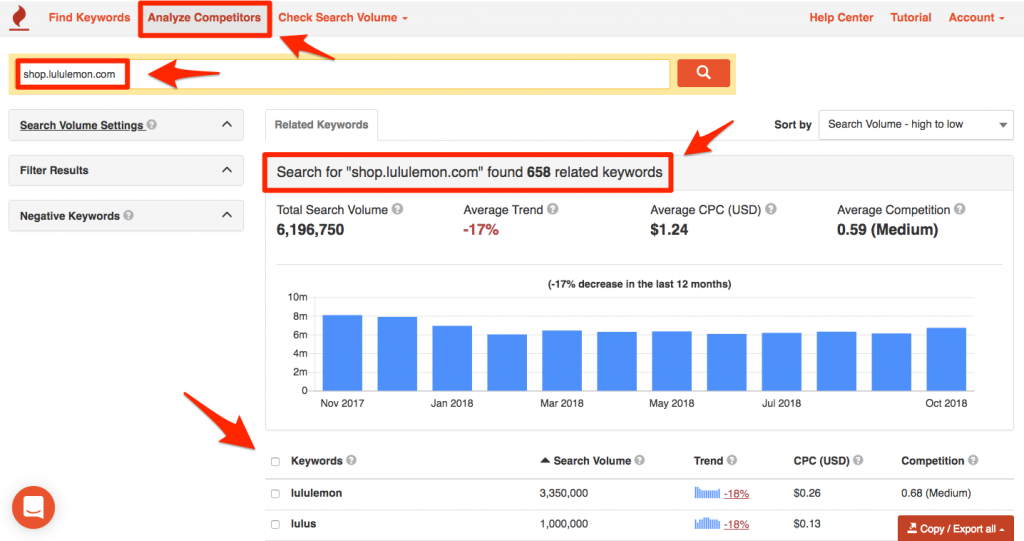Image resolution: width=1024 pixels, height=541 pixels.
Task: Click the lululemon keyword
Action: click(x=316, y=493)
